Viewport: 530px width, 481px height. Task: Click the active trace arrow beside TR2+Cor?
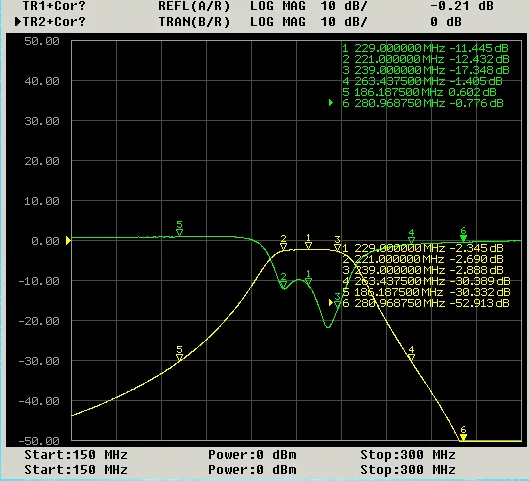point(18,22)
